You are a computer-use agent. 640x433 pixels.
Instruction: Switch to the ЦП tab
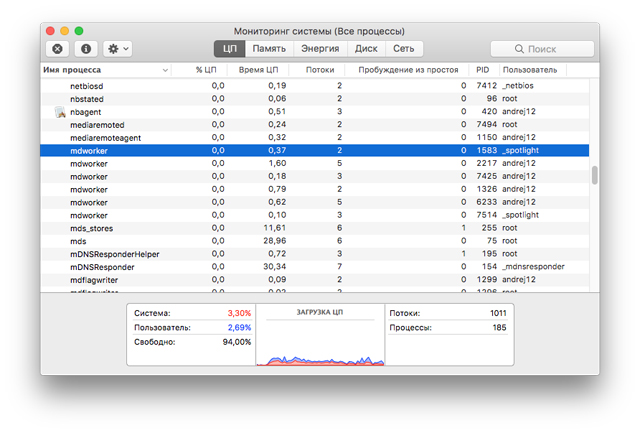click(x=230, y=48)
